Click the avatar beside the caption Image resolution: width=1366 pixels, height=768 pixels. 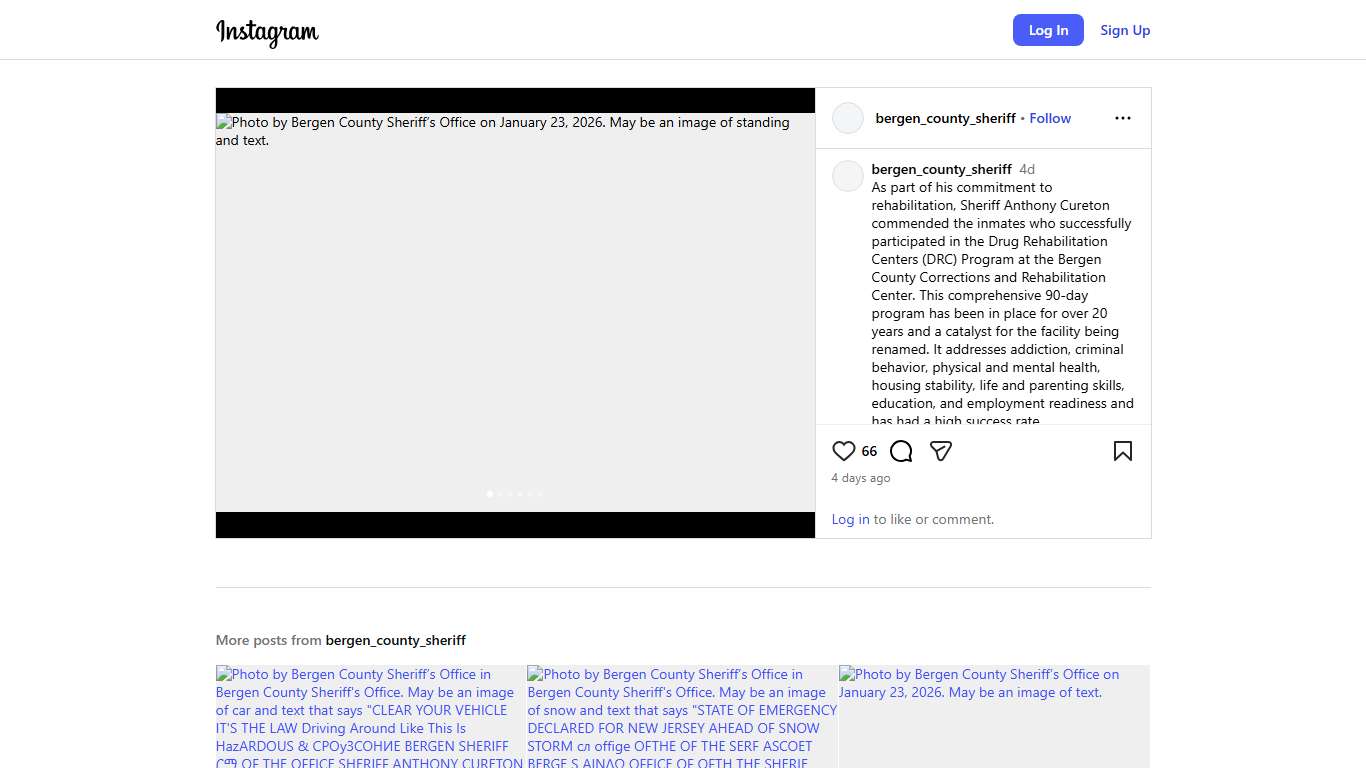pyautogui.click(x=848, y=176)
